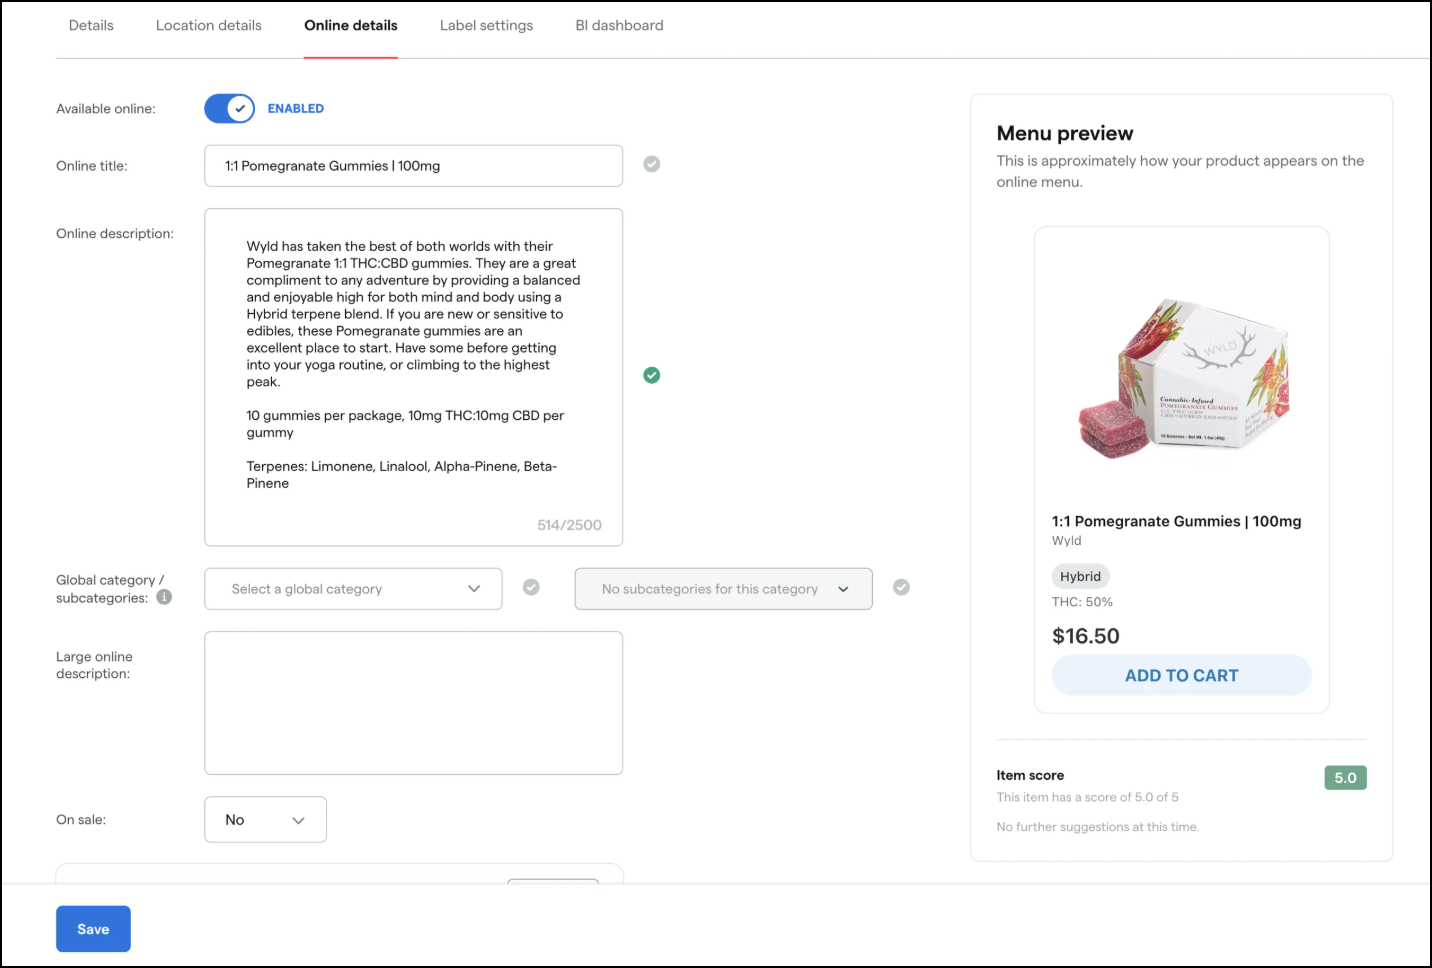Click the gray checkmark beside Online title

(x=652, y=164)
